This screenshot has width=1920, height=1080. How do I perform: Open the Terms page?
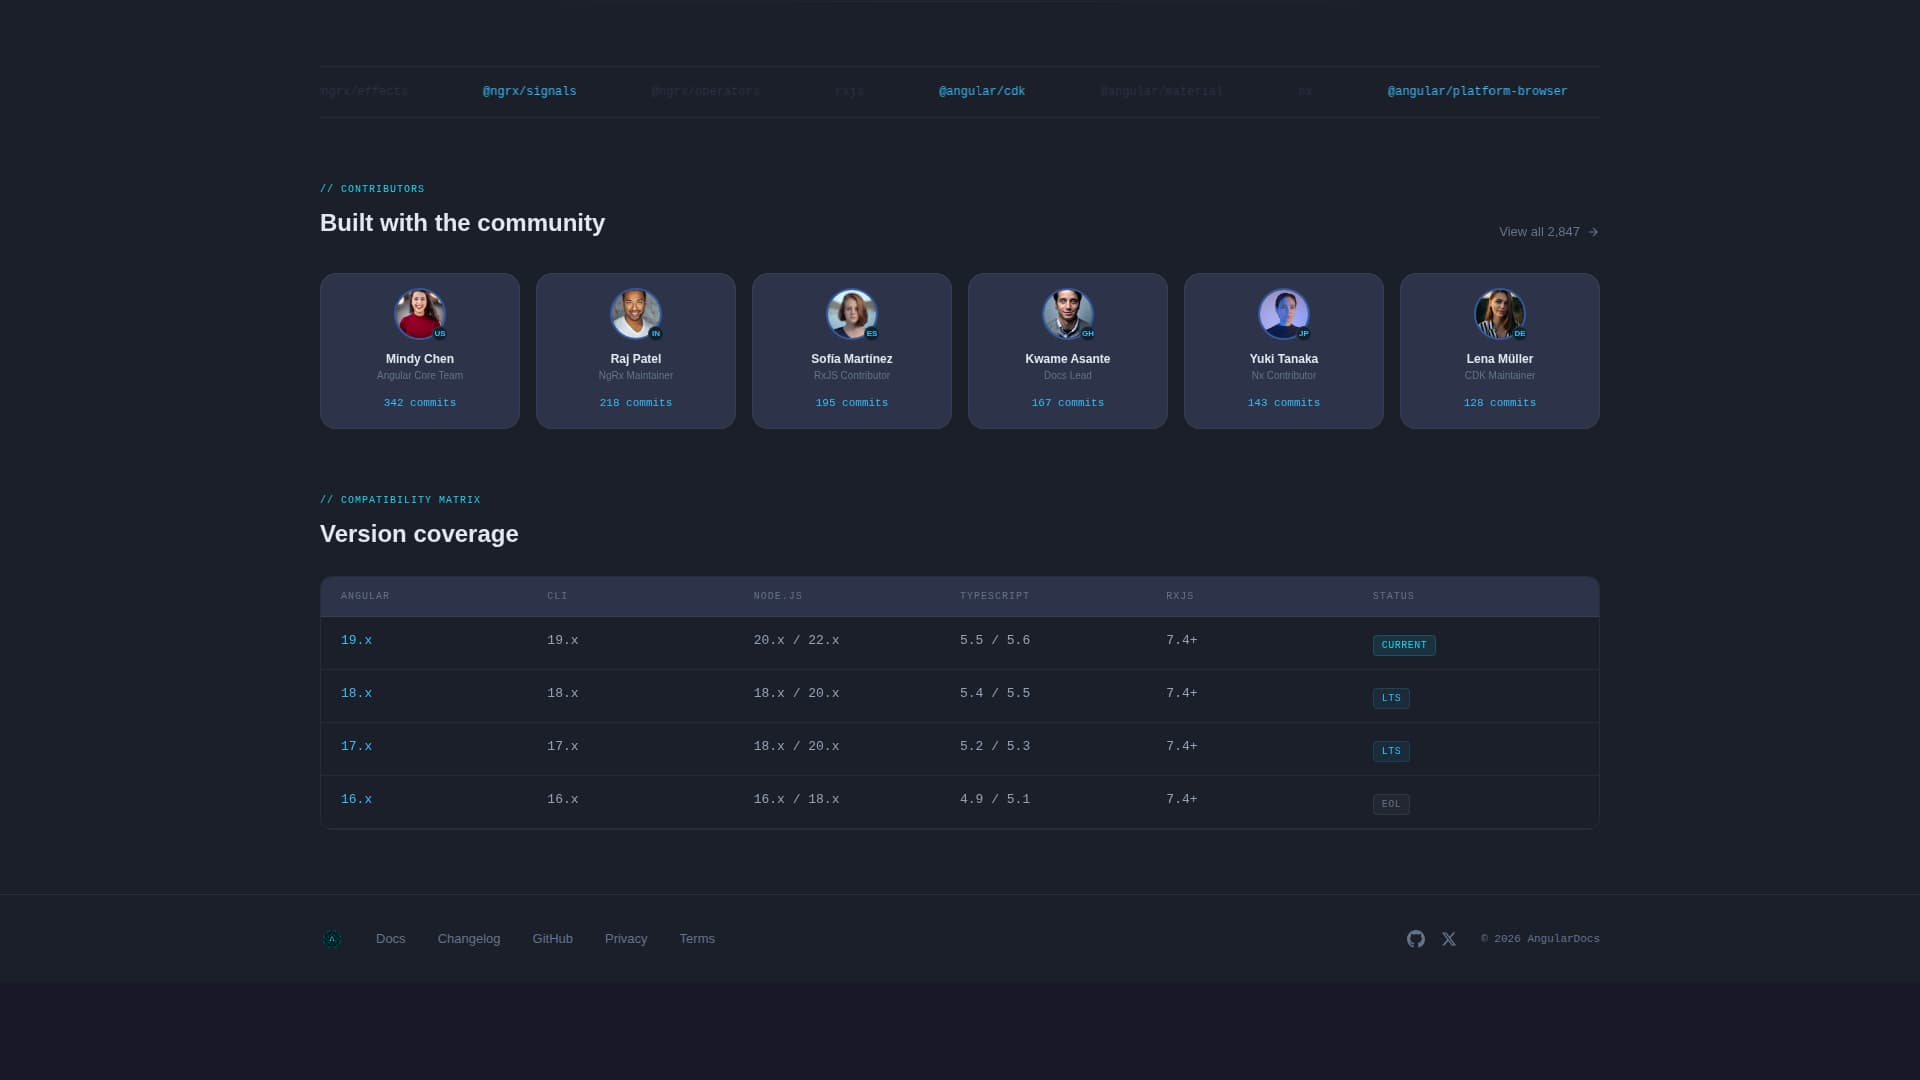[697, 939]
